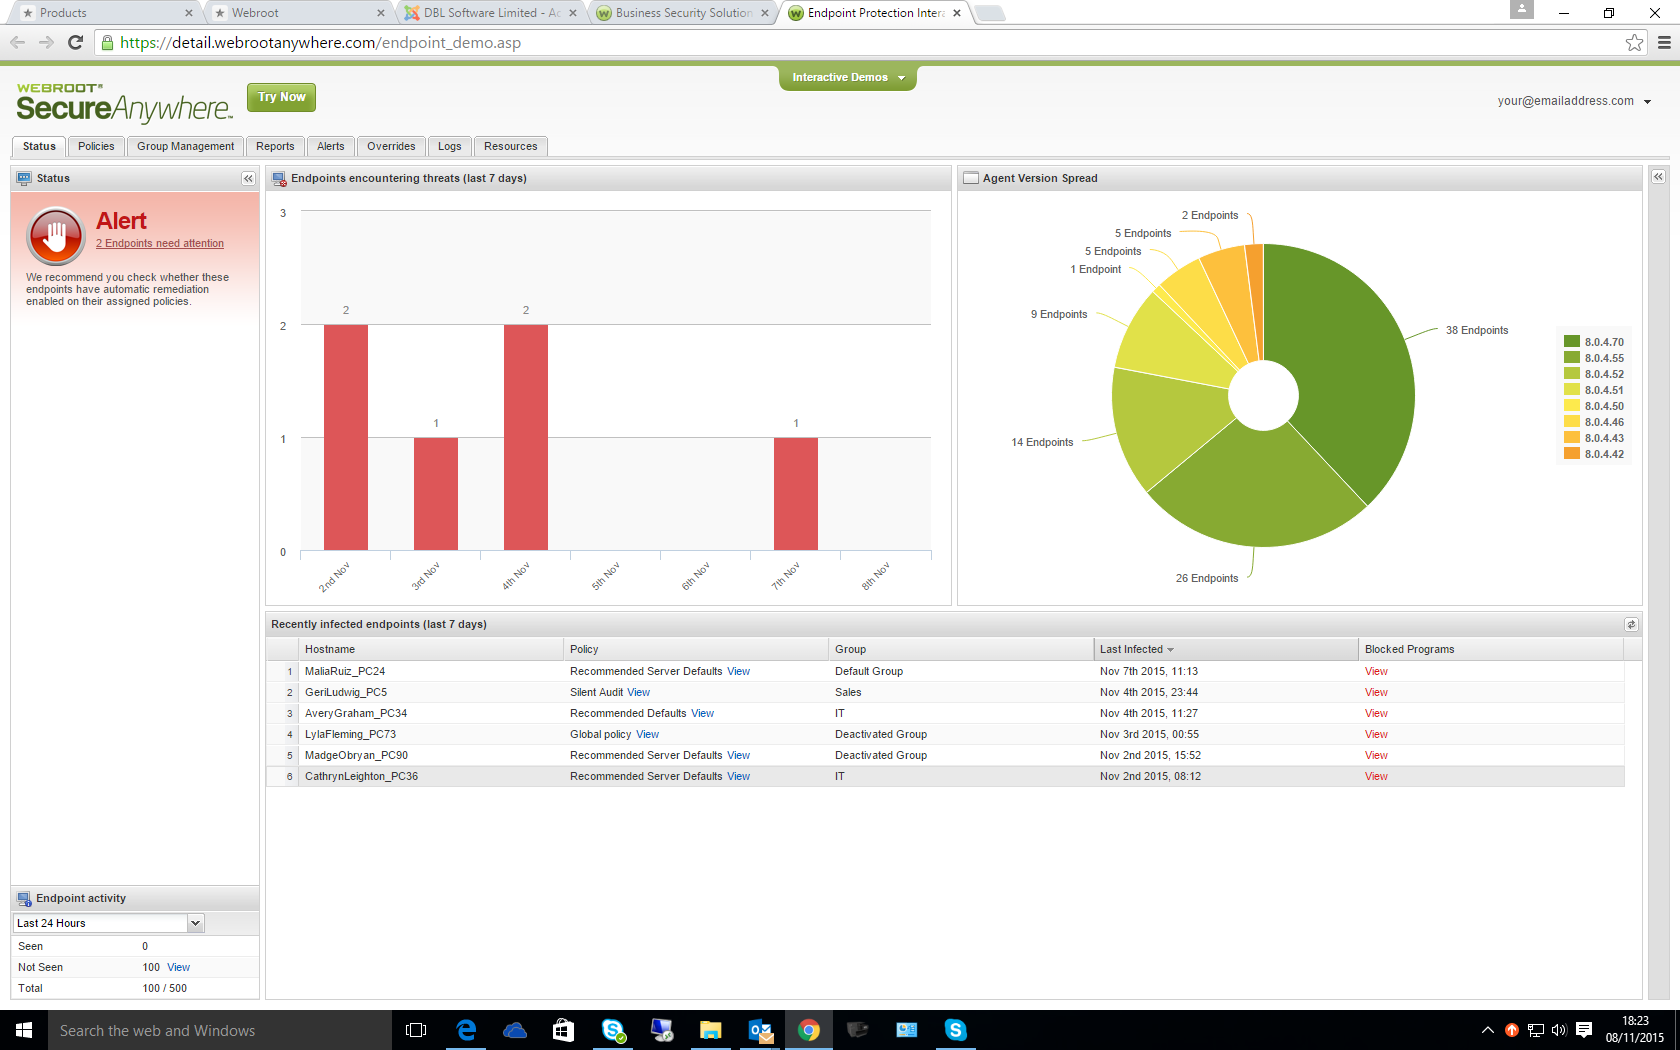The image size is (1680, 1050).
Task: Click the 8.0.4.70 legend color swatch
Action: (x=1572, y=342)
